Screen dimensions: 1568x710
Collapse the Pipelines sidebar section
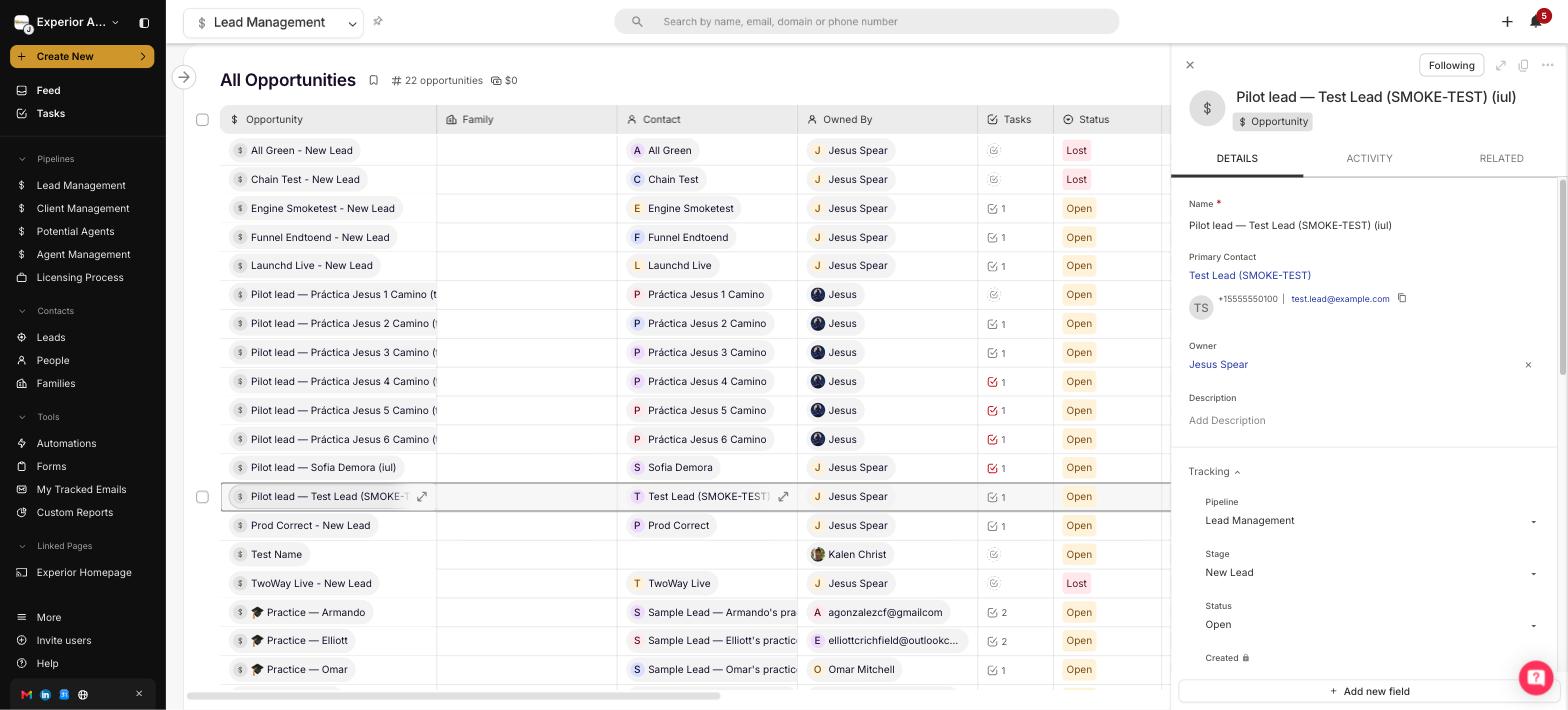point(23,159)
